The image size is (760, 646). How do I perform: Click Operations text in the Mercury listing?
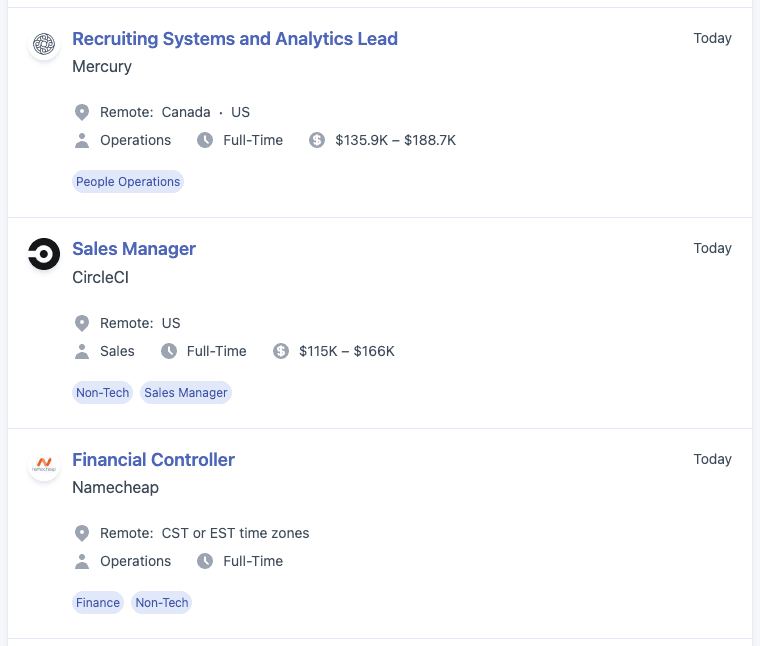[x=136, y=141]
